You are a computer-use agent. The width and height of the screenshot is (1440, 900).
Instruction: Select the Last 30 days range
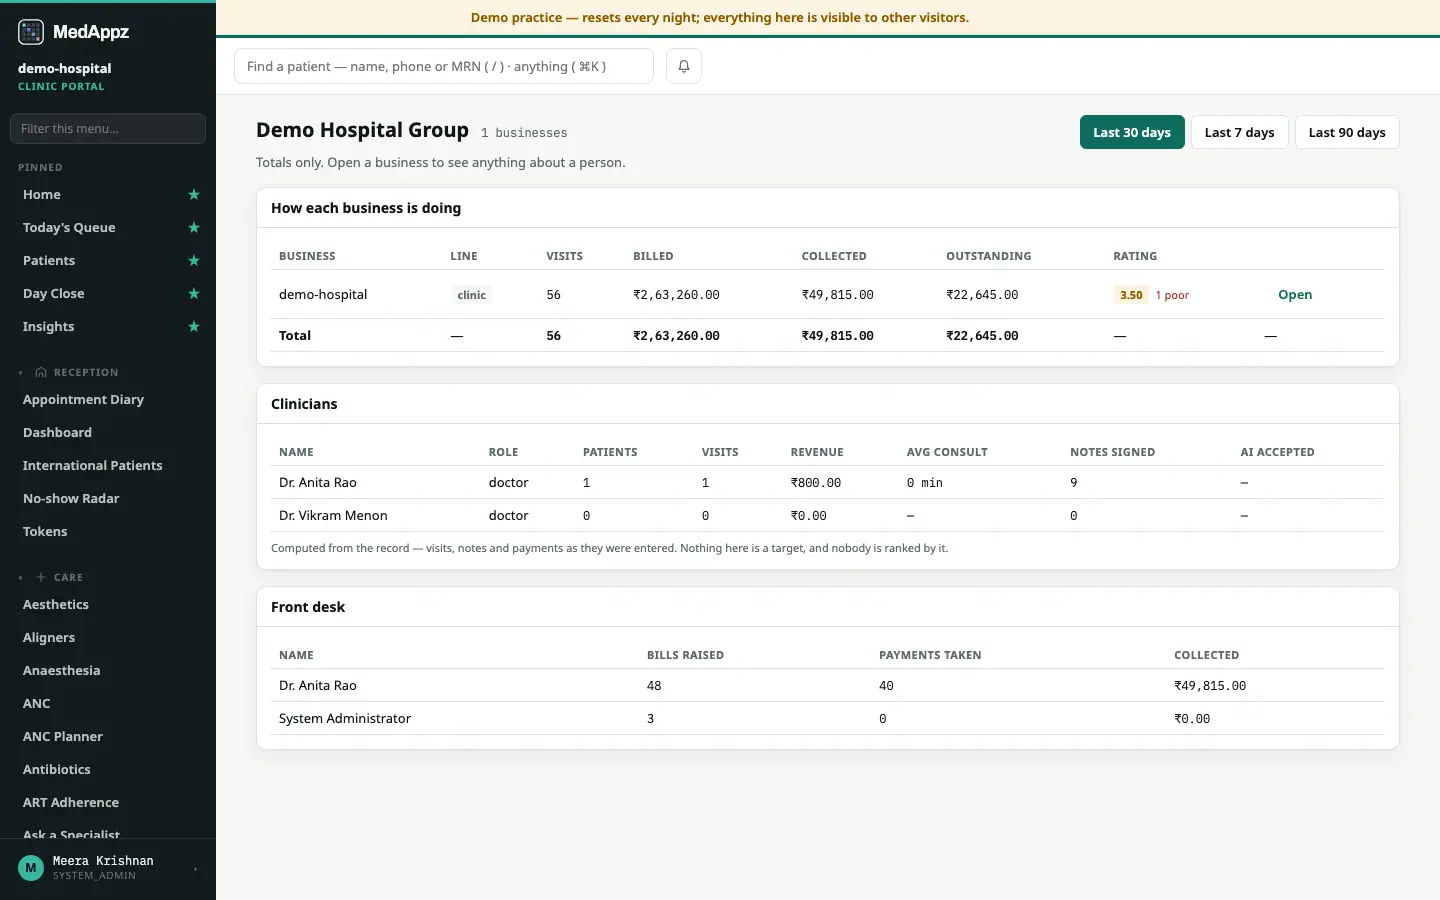coord(1132,132)
